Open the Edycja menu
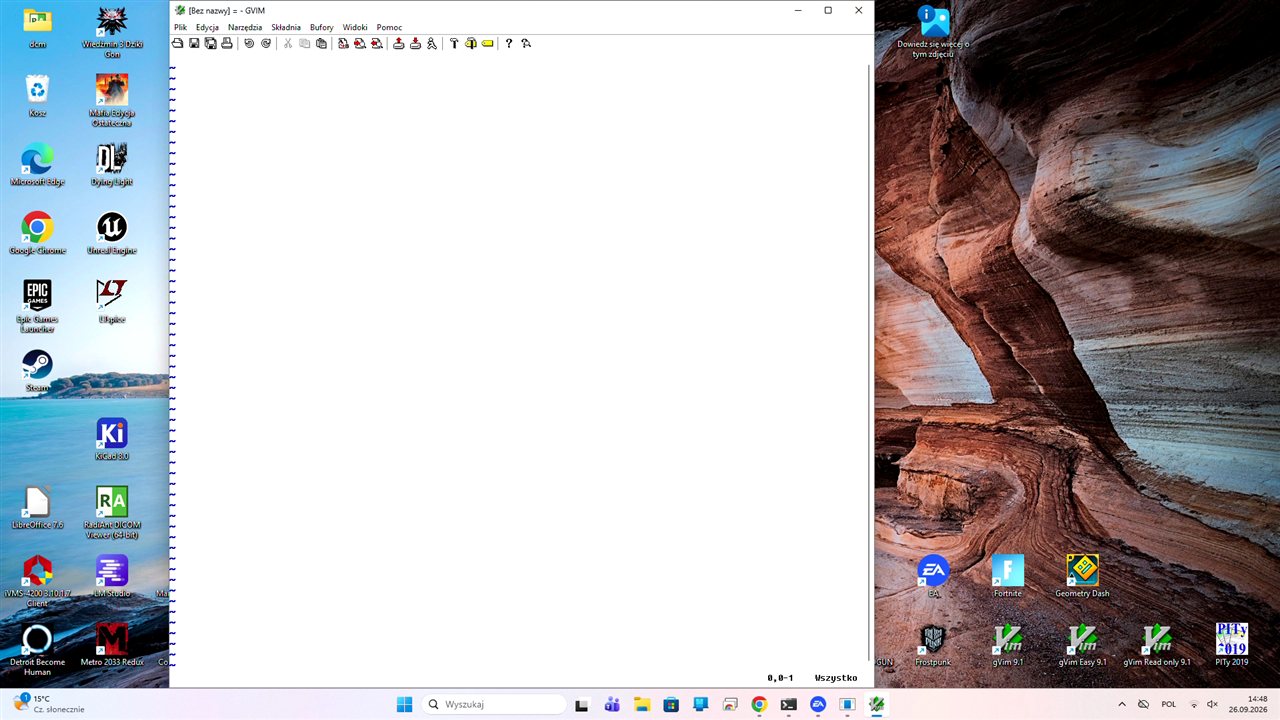 [x=207, y=27]
